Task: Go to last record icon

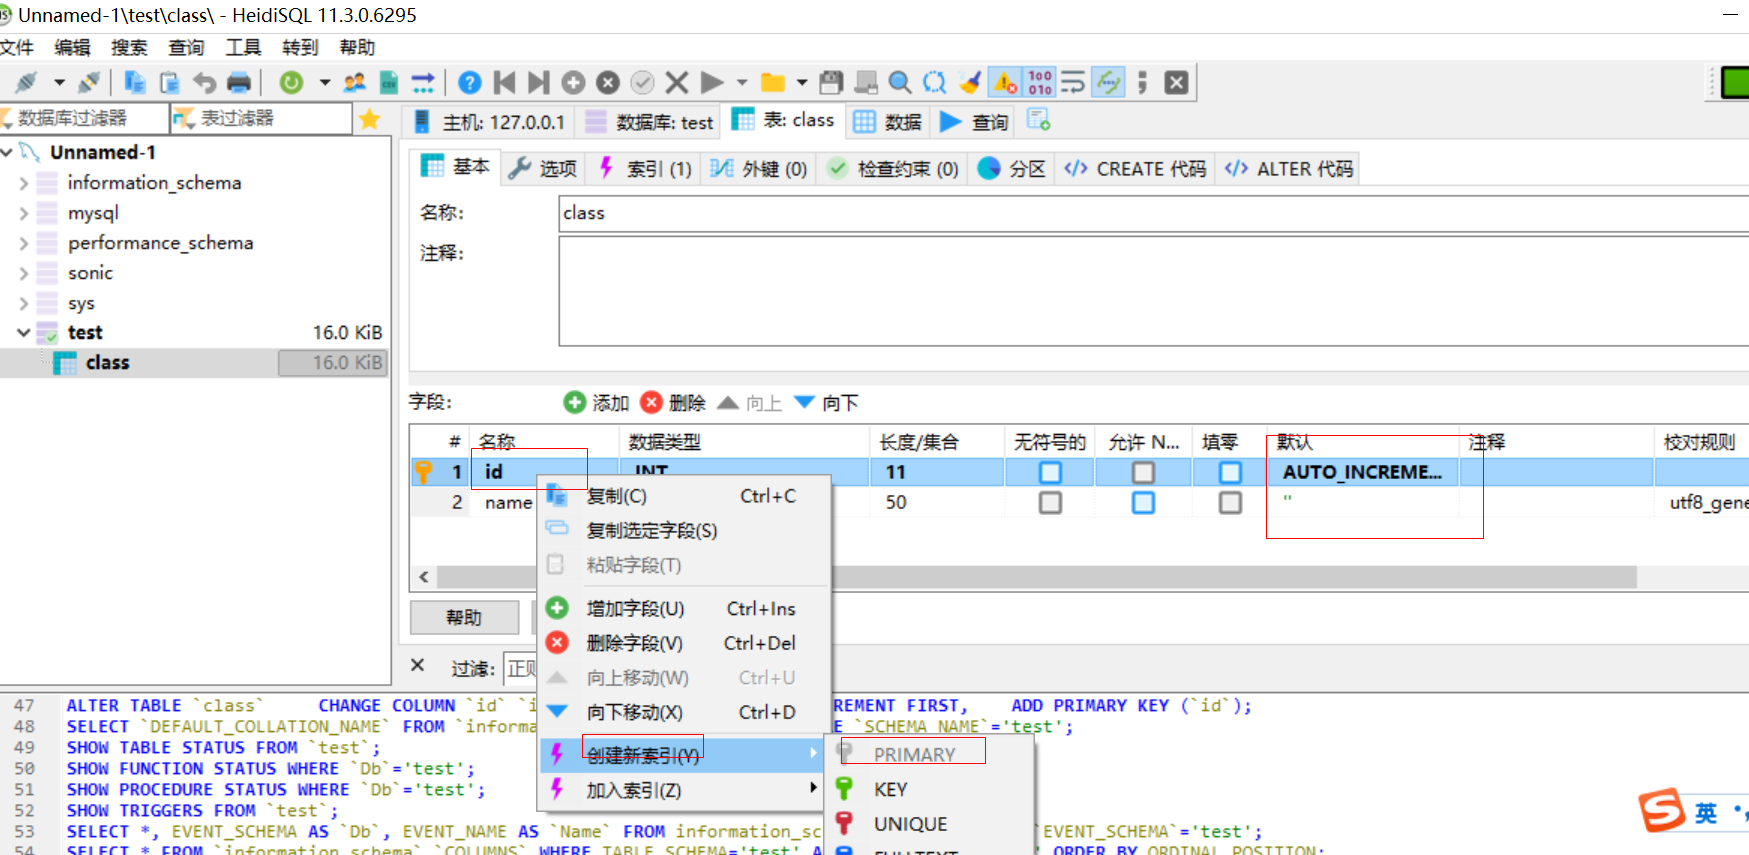Action: (539, 82)
